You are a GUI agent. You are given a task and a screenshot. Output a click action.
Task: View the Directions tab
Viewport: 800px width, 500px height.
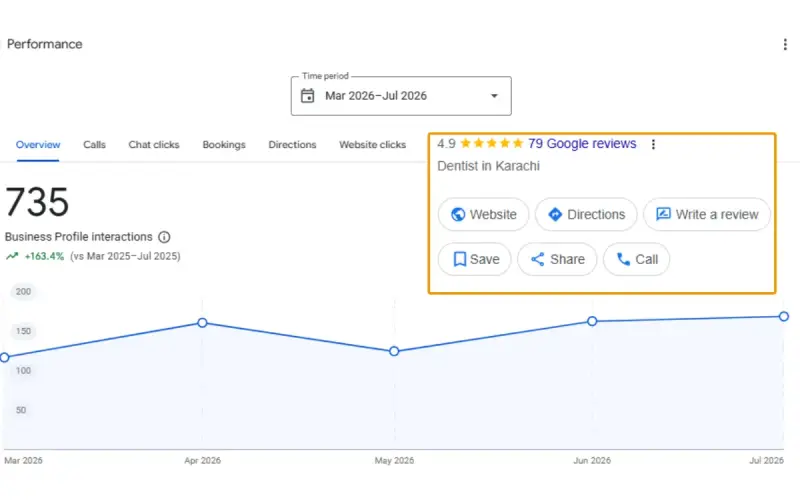292,145
